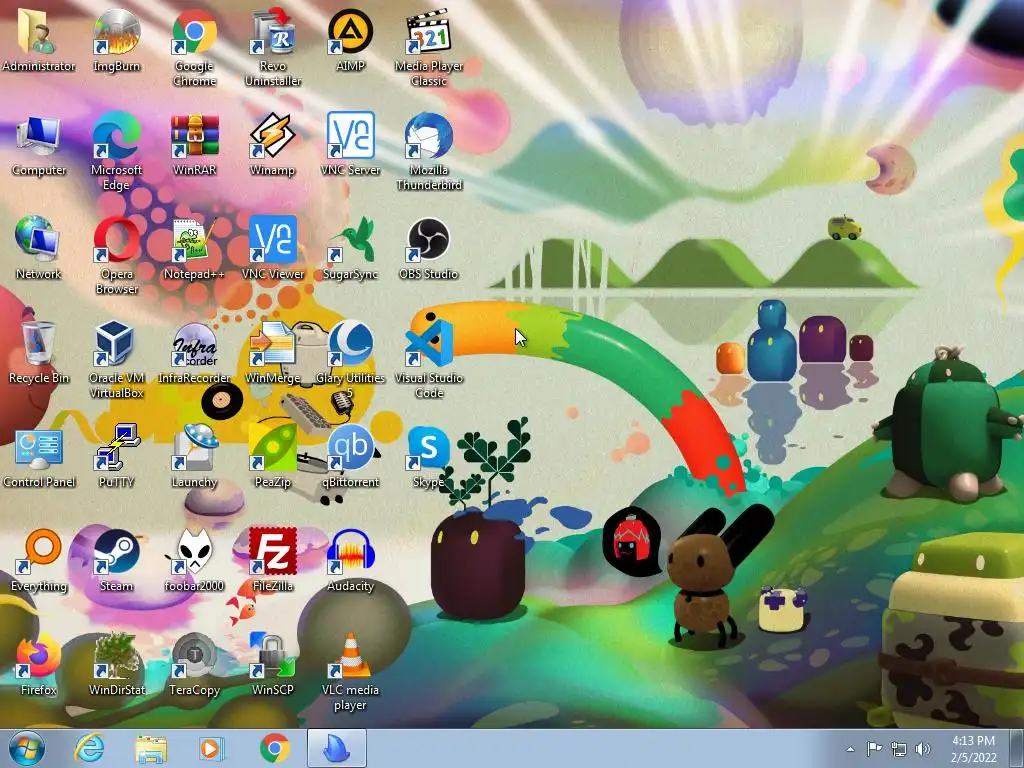Open the Windows Start menu
The image size is (1024, 768).
point(27,748)
